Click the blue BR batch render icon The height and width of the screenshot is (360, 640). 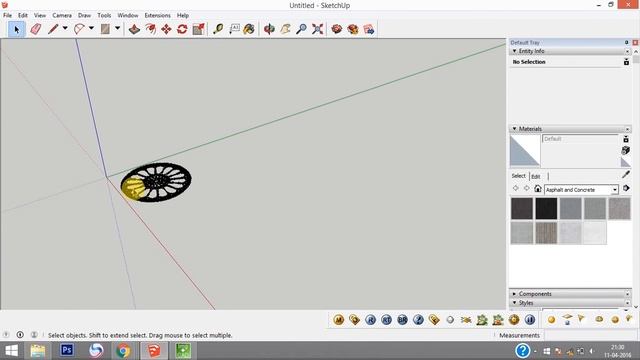pyautogui.click(x=402, y=320)
